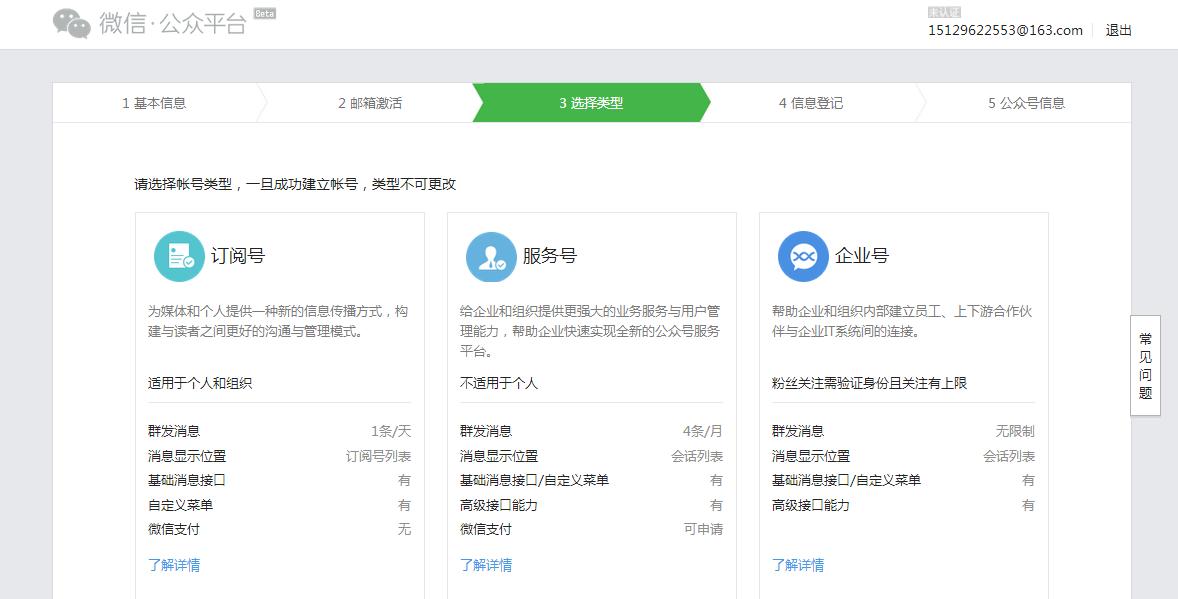
Task: Click the active step 3 选择类型
Action: click(x=589, y=102)
